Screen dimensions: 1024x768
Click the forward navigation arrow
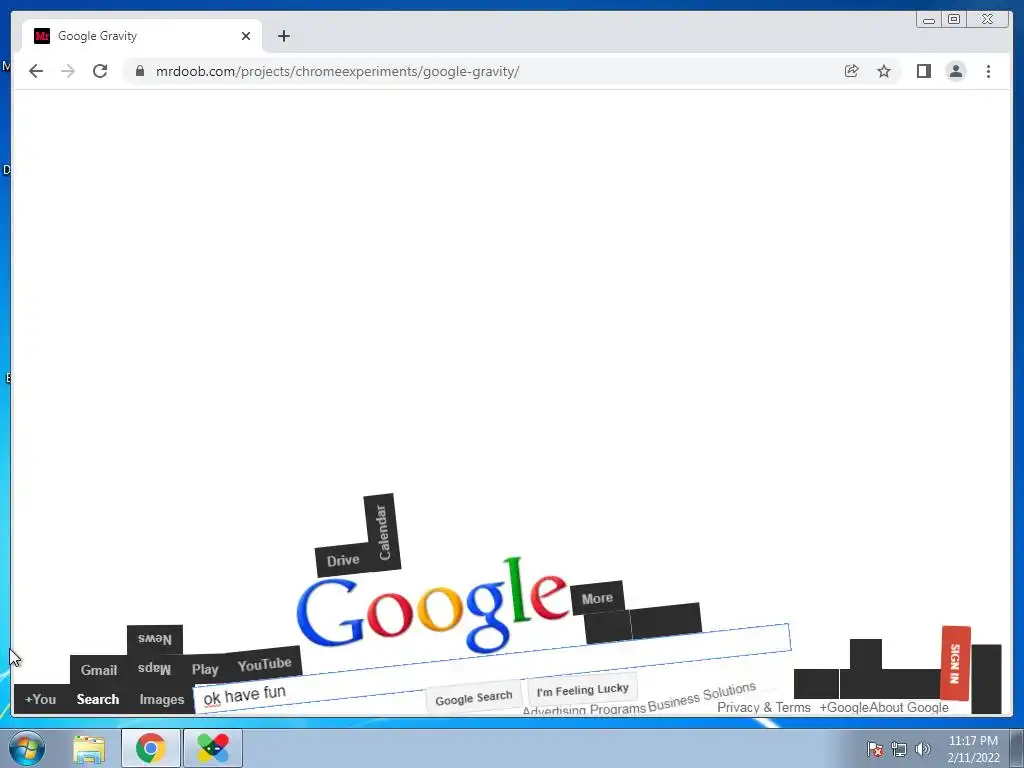click(x=68, y=71)
